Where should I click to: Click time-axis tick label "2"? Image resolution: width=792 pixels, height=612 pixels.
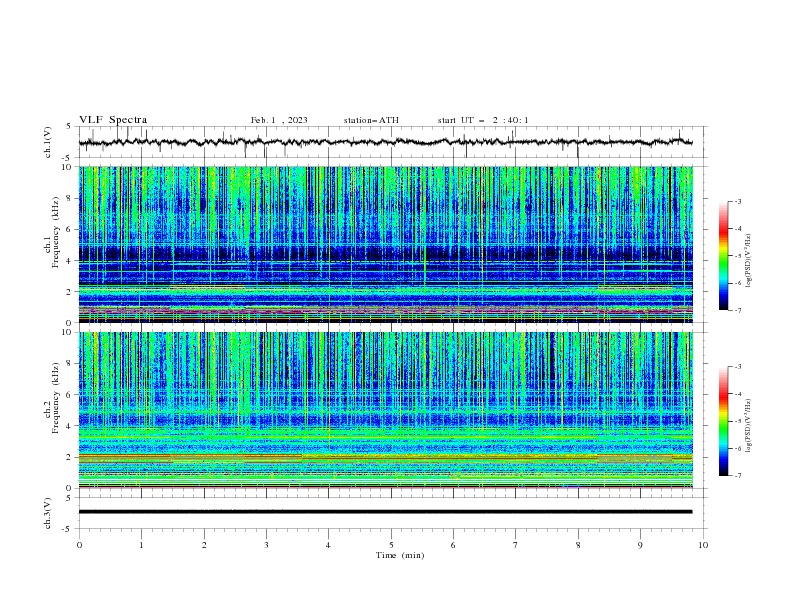point(204,545)
